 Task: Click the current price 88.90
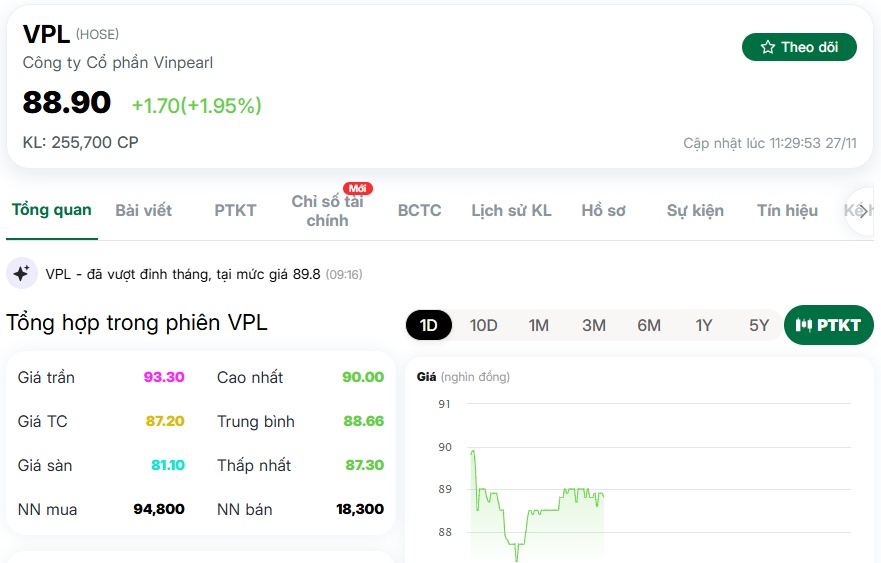67,102
